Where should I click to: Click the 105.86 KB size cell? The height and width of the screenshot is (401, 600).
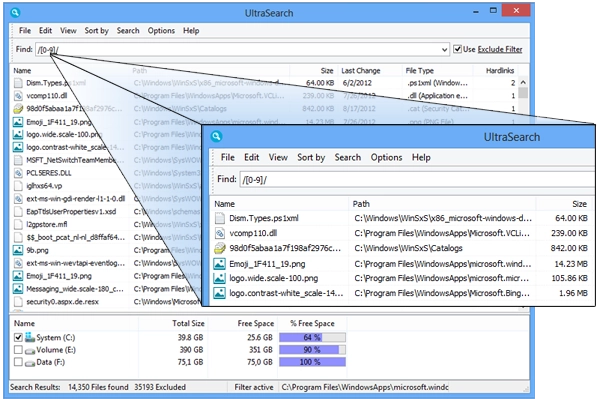[569, 279]
